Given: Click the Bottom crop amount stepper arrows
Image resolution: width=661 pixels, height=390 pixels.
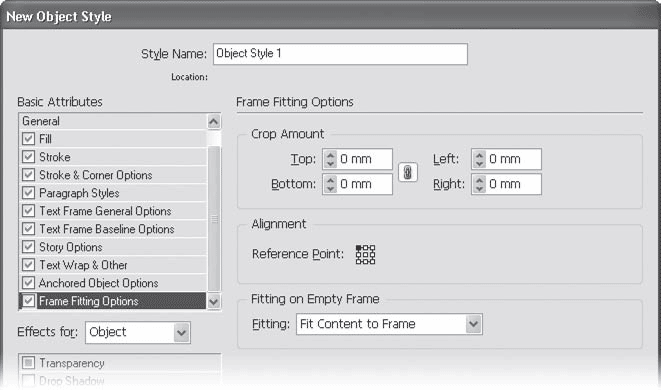Looking at the screenshot, I should 330,184.
